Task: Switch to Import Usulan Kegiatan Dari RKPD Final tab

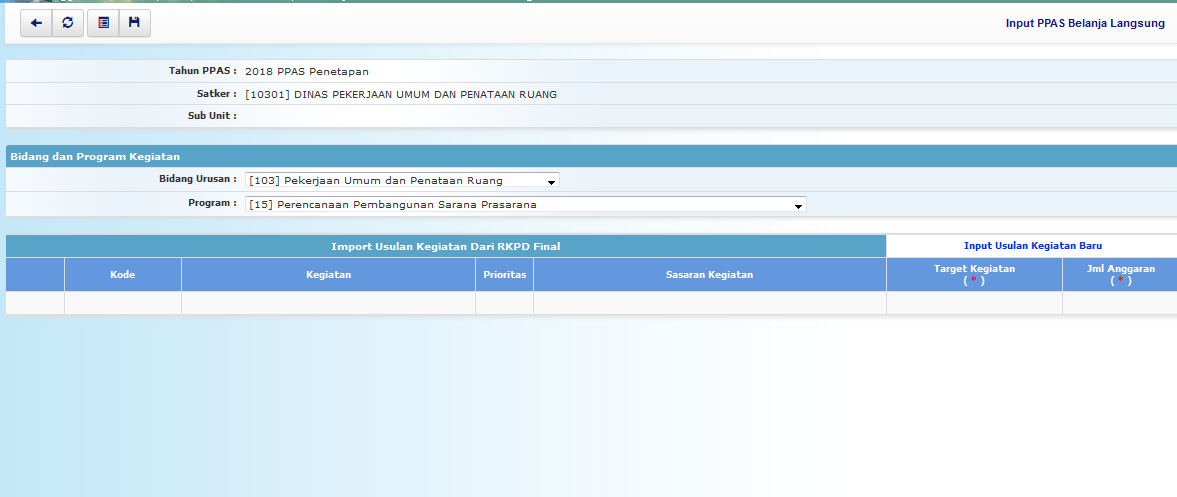Action: click(x=445, y=246)
